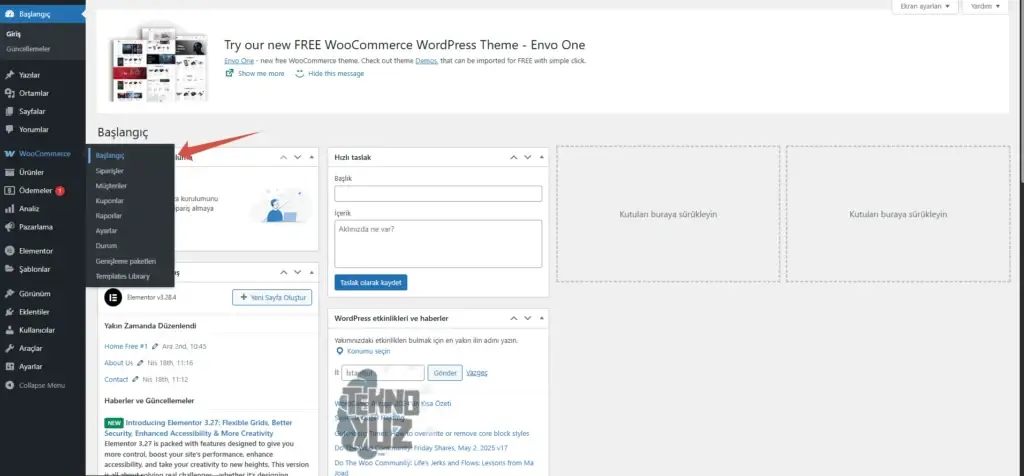The width and height of the screenshot is (1024, 476).
Task: Select Başlangıç in the WooCommerce flyout submenu
Action: [x=110, y=156]
